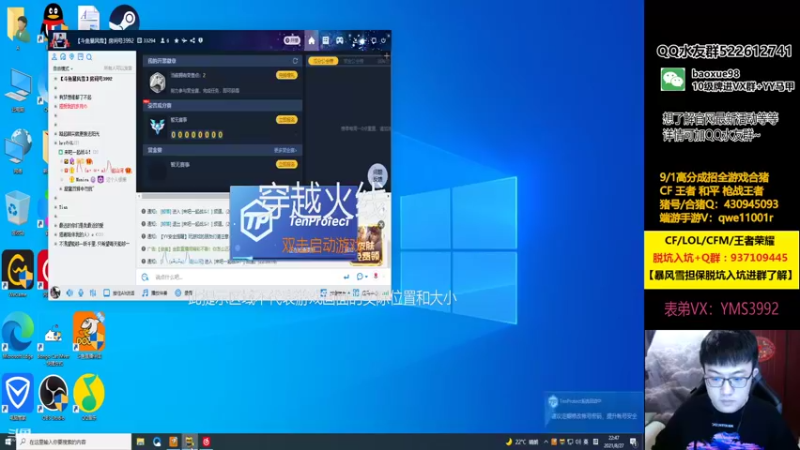Open the person icon in YY left panel
Screen dimensions: 800x450
[x=55, y=57]
